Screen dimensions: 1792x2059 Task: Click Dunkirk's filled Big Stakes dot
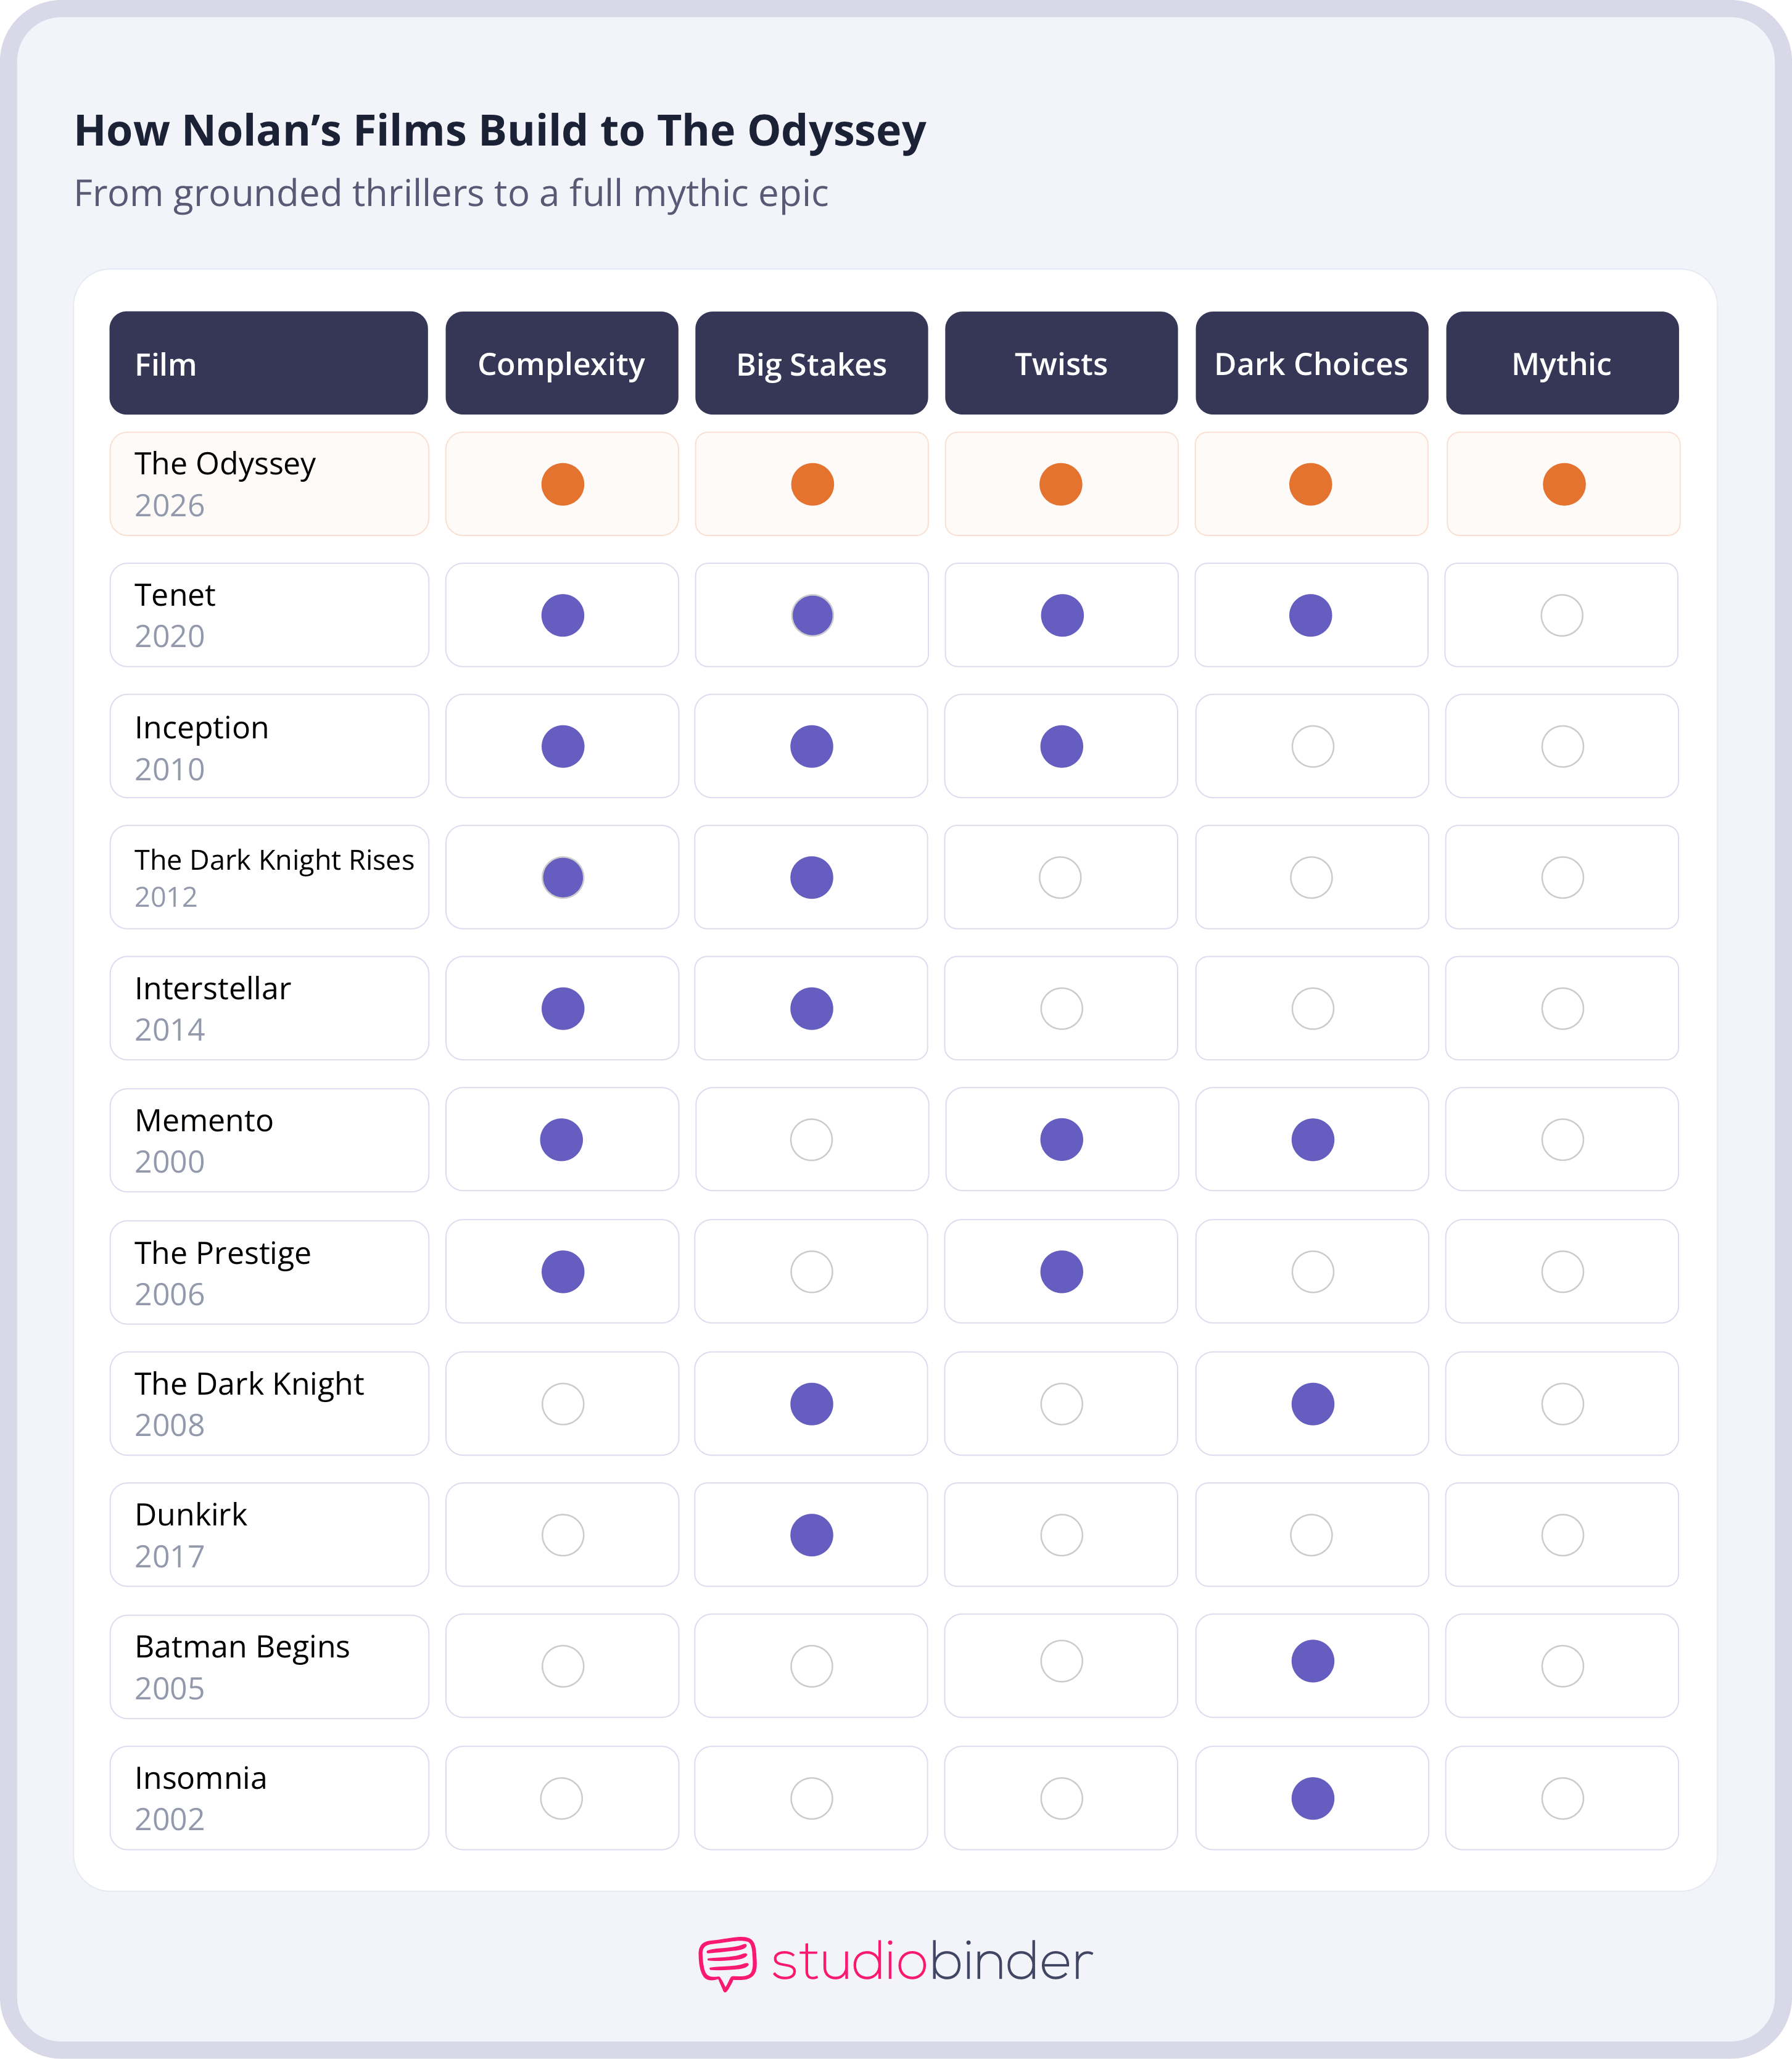pos(811,1535)
